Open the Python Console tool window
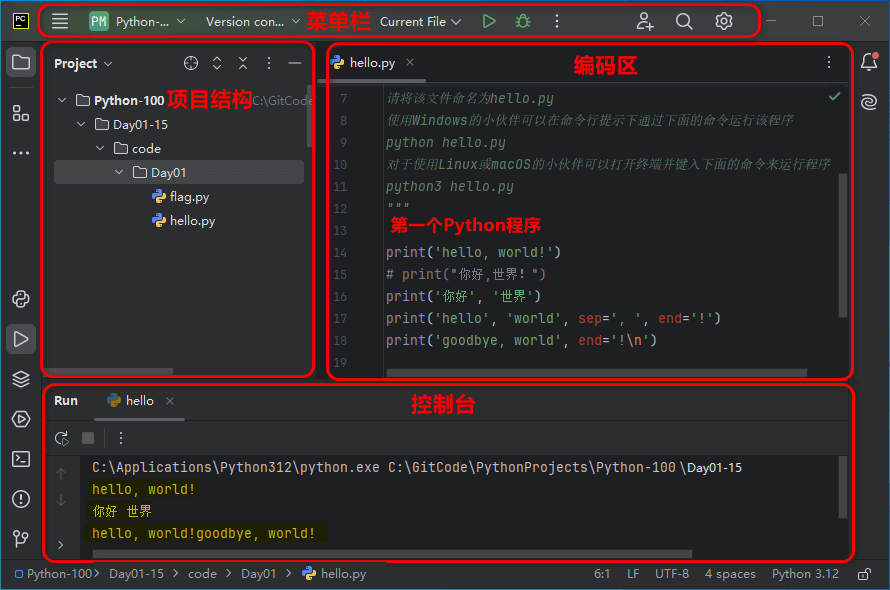The height and width of the screenshot is (590, 890). [x=20, y=299]
